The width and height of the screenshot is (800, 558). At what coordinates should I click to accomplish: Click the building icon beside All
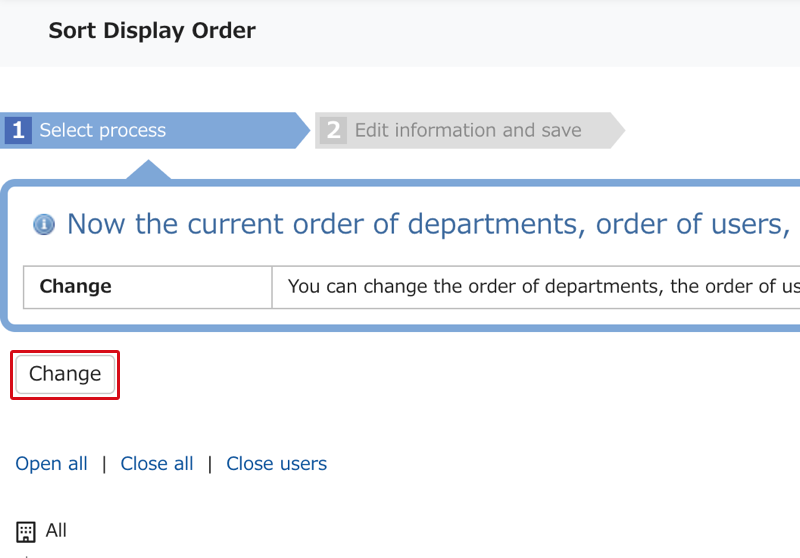(x=26, y=531)
